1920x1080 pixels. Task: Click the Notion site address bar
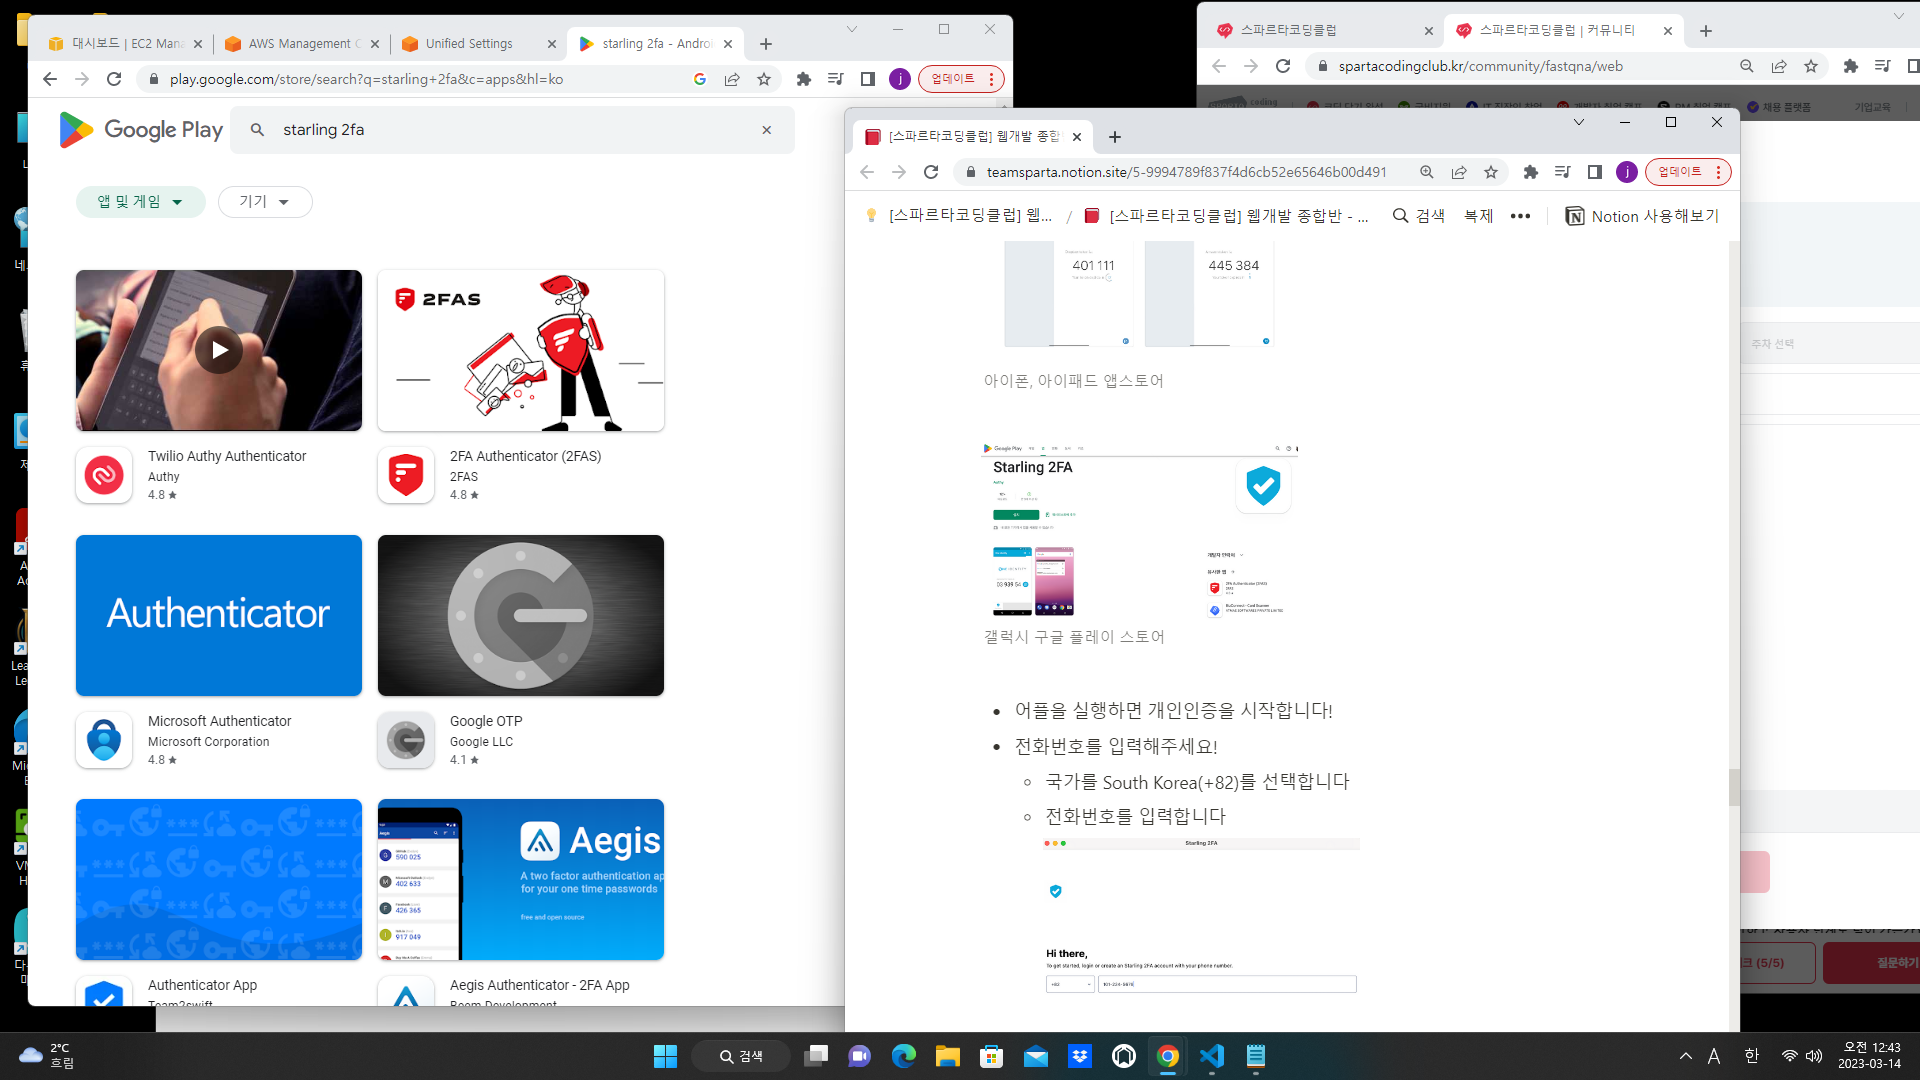coord(1187,172)
